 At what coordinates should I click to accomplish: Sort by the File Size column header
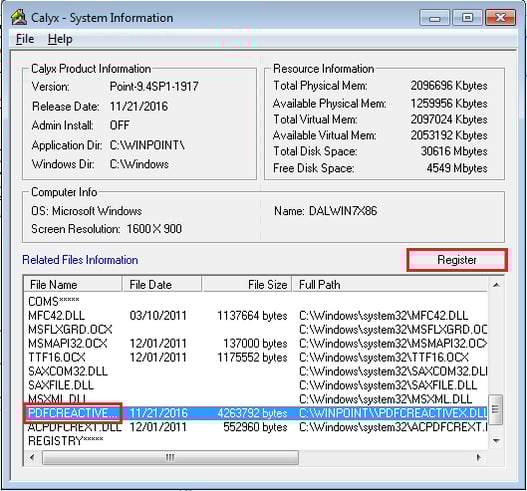pyautogui.click(x=247, y=284)
